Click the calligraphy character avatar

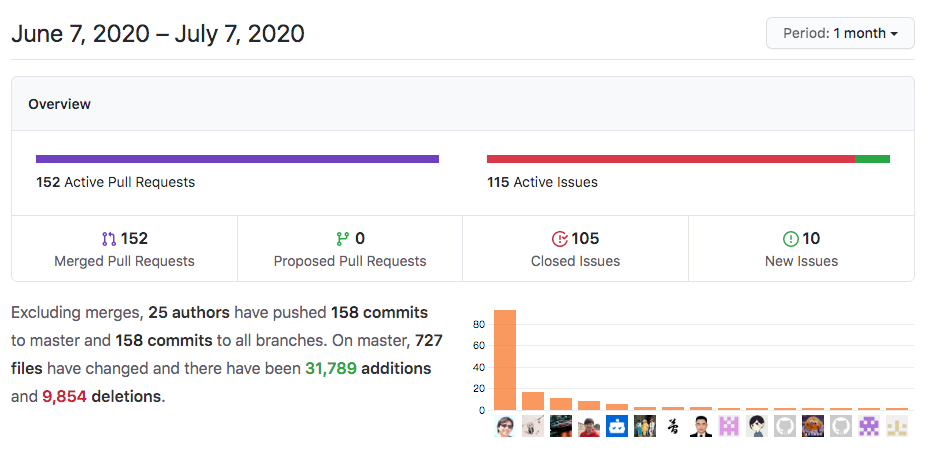click(673, 427)
